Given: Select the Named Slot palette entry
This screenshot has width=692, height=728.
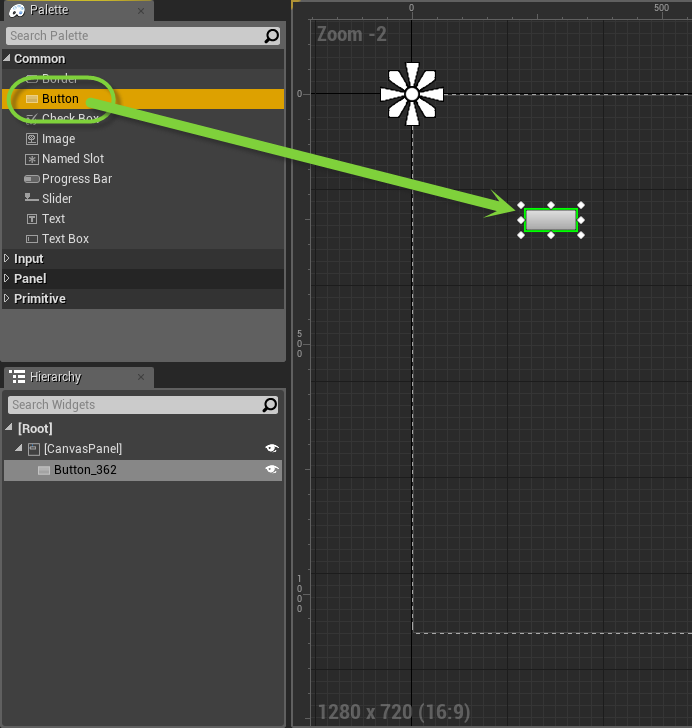Looking at the screenshot, I should (x=143, y=159).
